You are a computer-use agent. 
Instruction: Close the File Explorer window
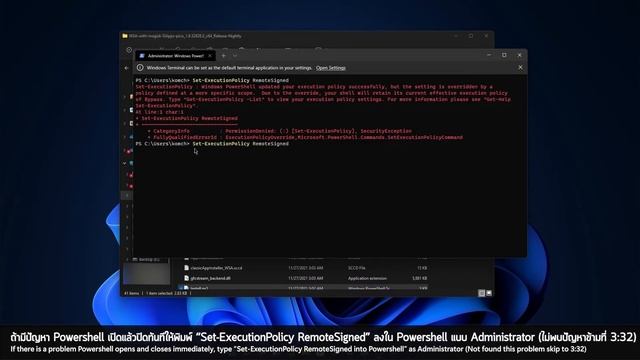coord(486,36)
